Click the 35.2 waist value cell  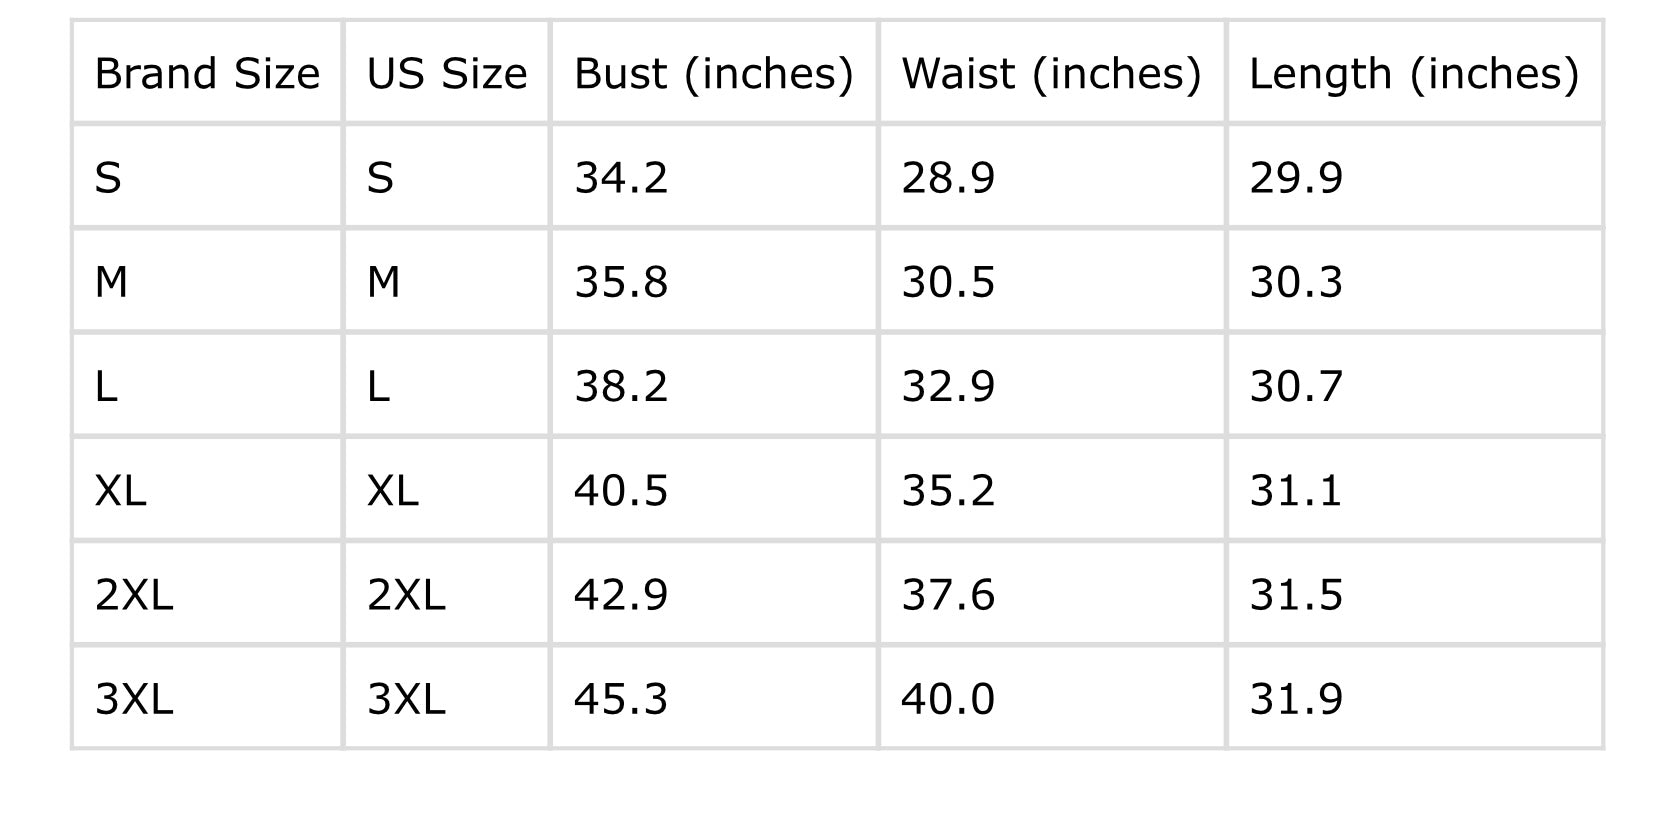[1052, 490]
